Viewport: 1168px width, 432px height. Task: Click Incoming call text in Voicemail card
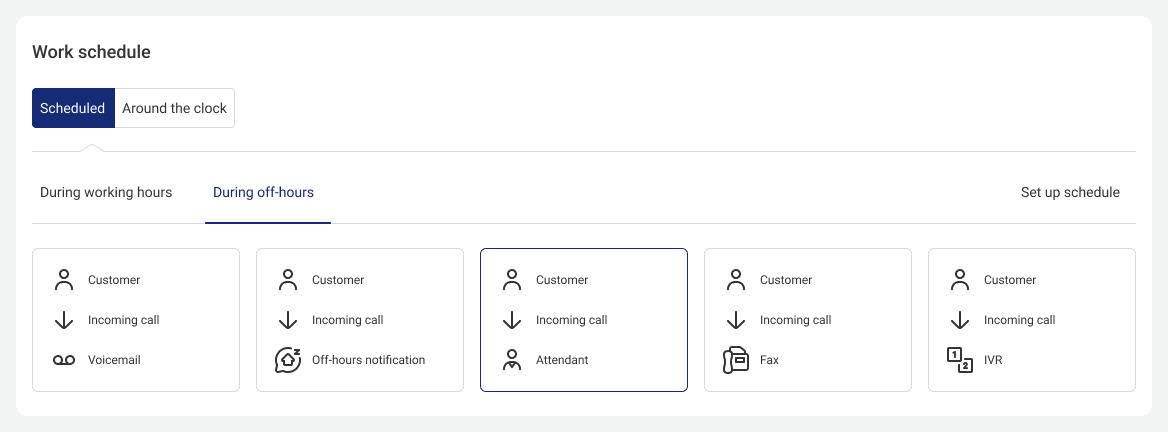(124, 320)
